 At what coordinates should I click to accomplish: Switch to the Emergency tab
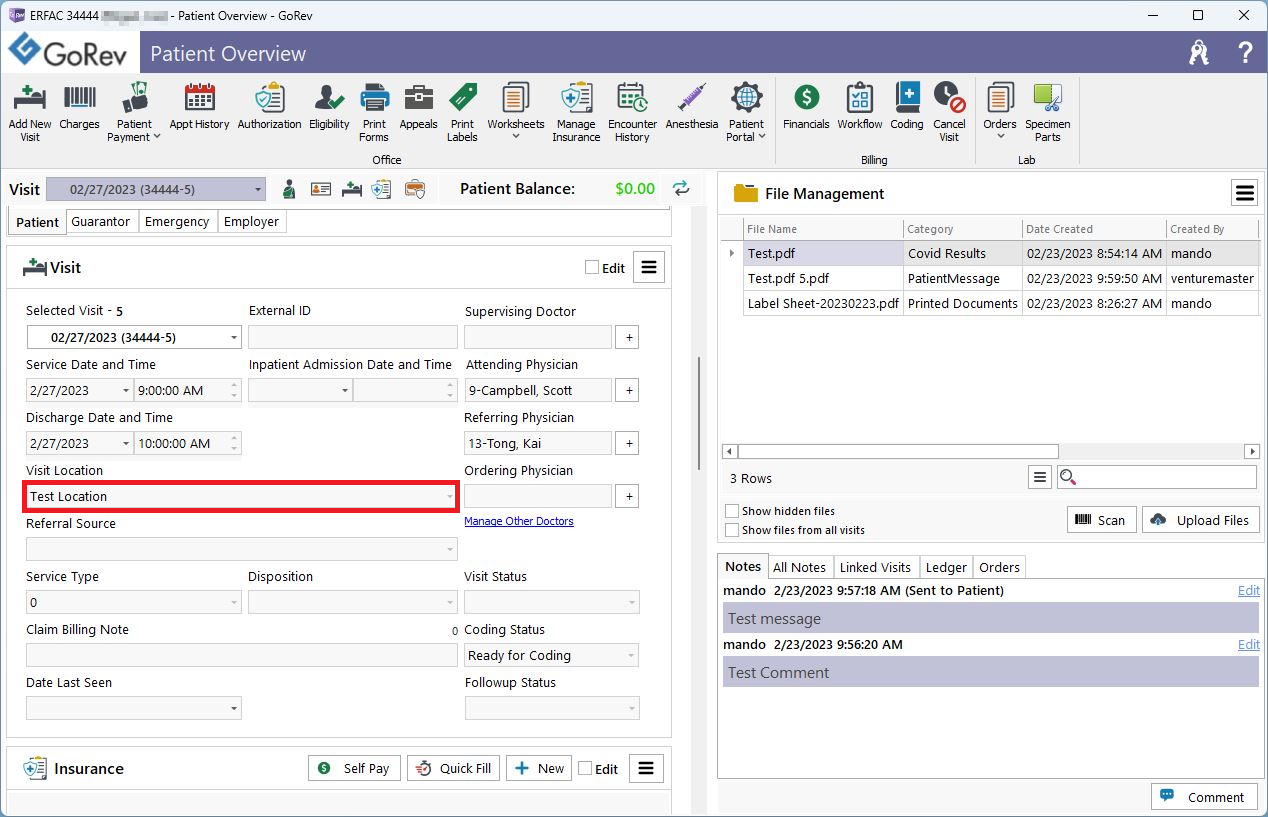pos(177,222)
